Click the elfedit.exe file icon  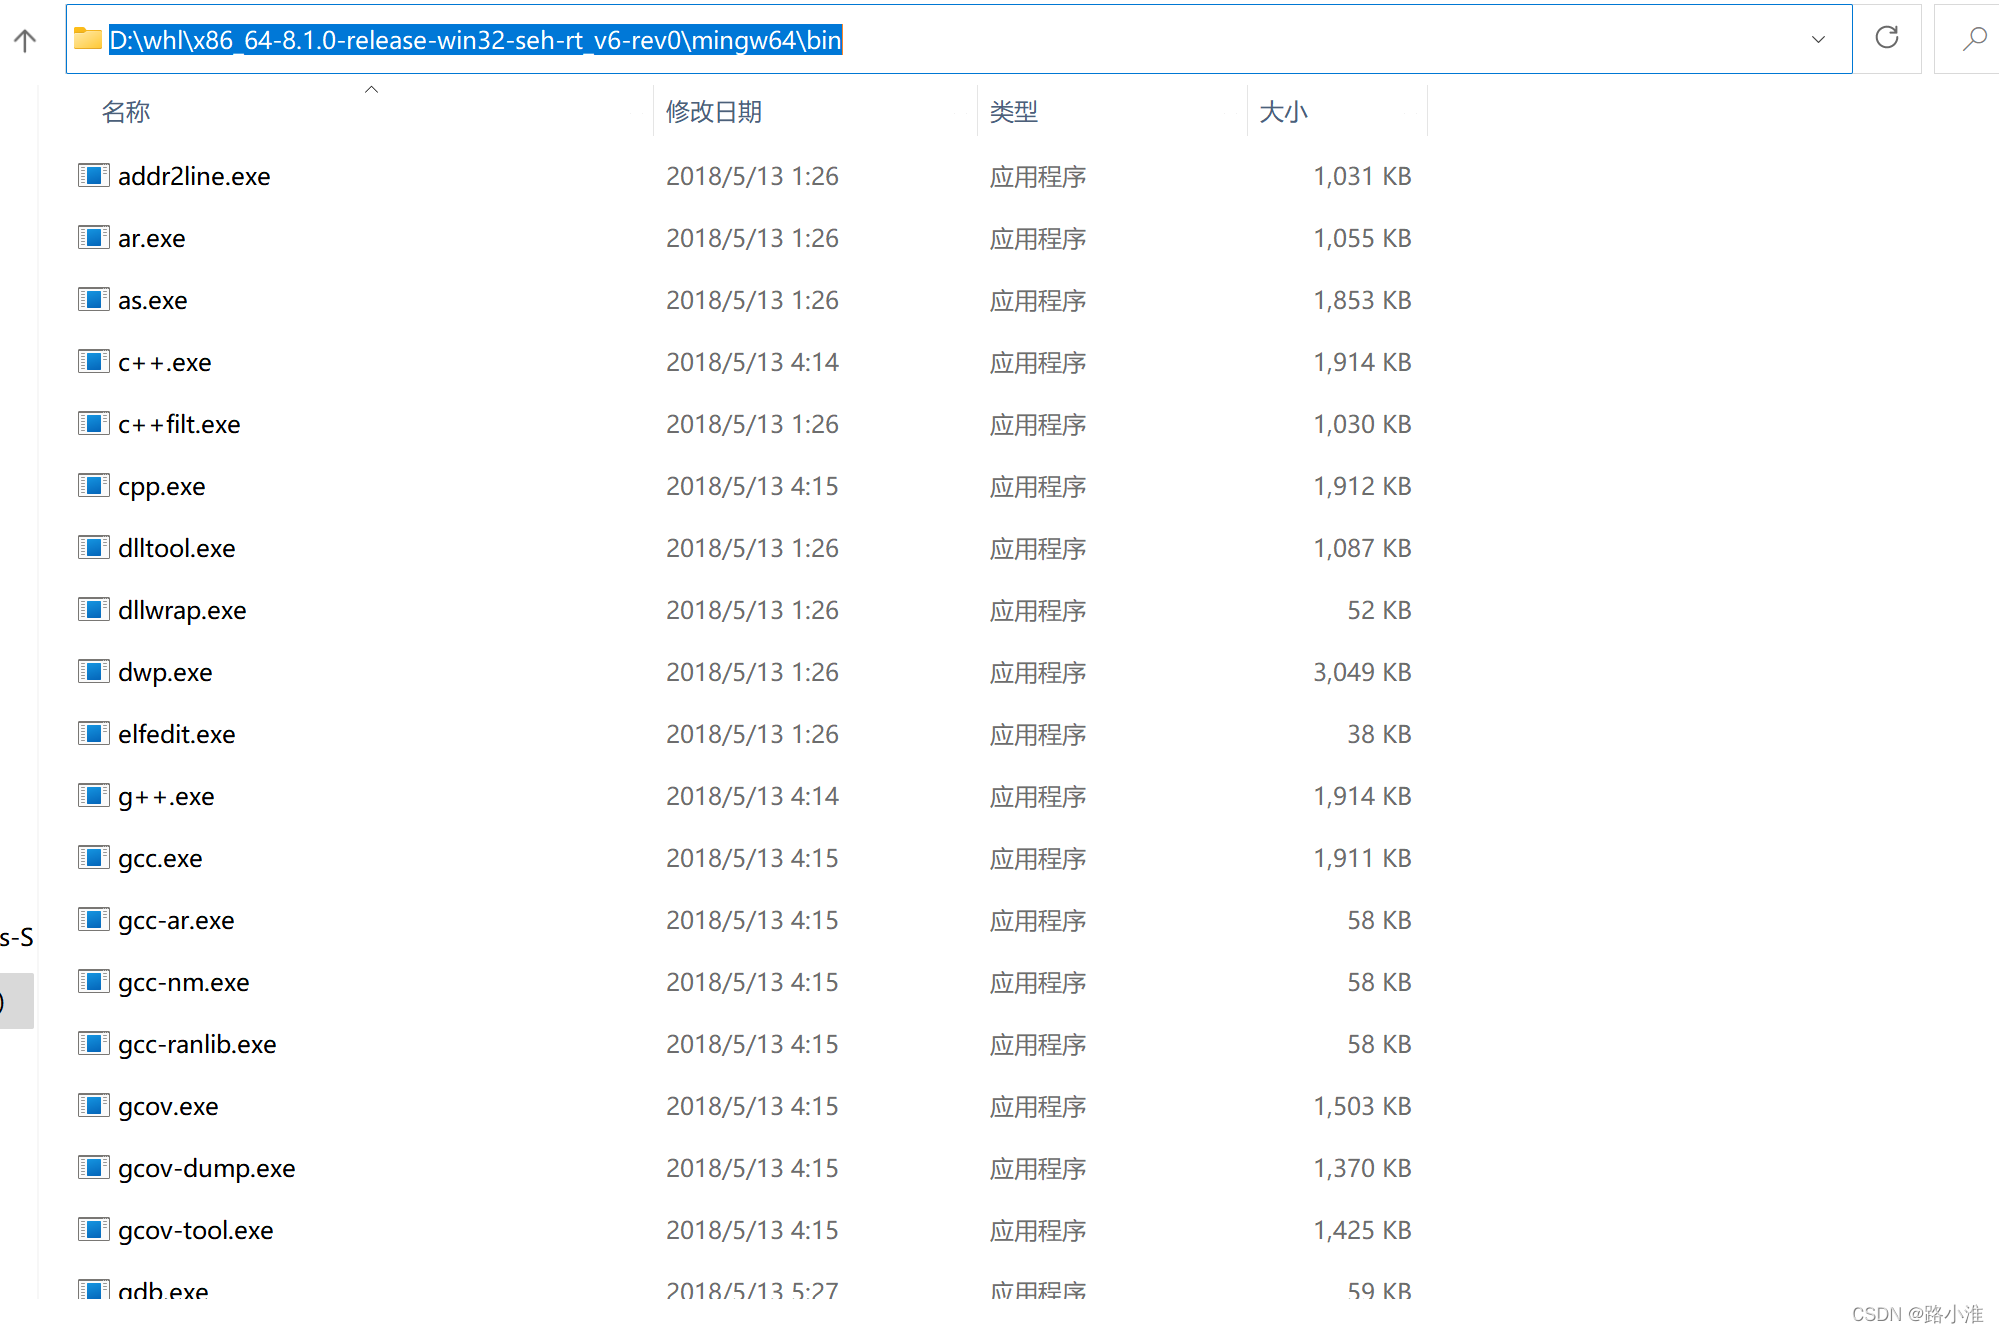[x=92, y=733]
